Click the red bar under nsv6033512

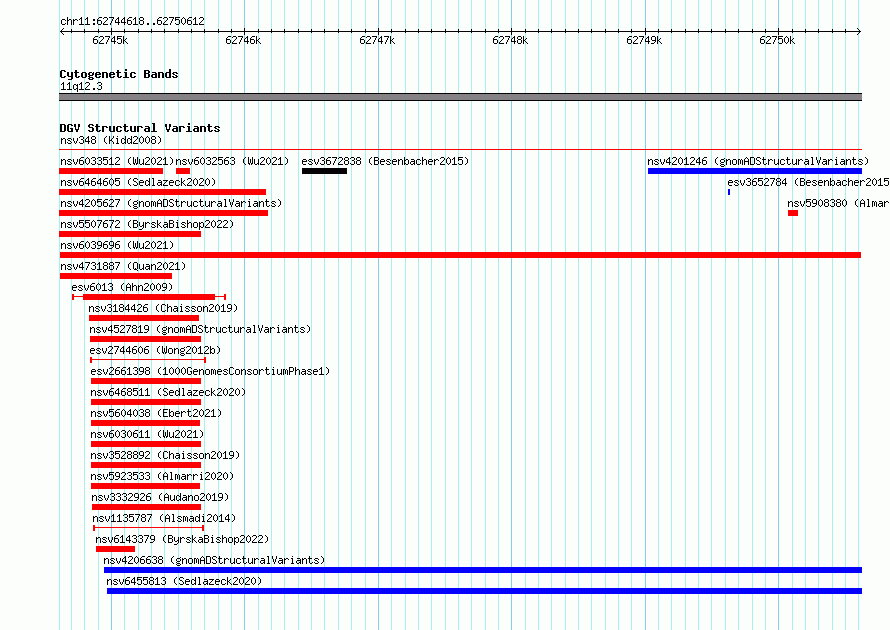click(111, 171)
